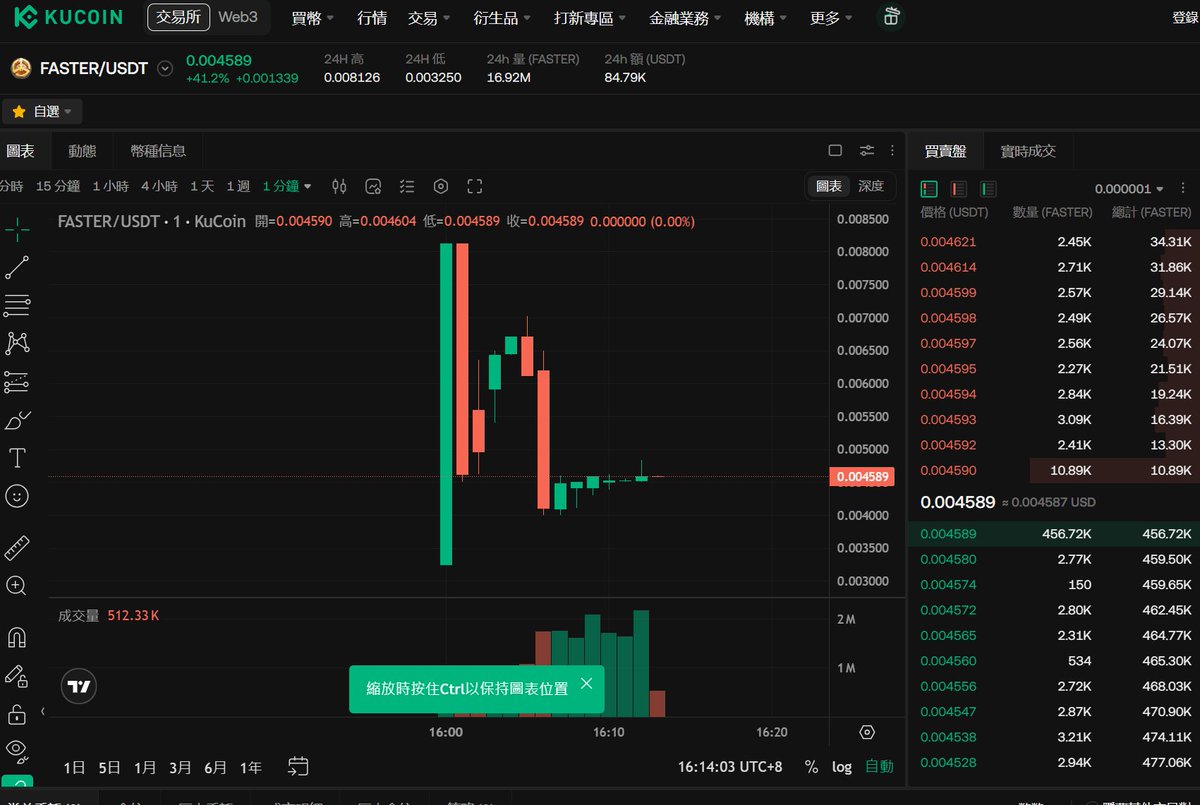Click the layout square icon above chart

pyautogui.click(x=835, y=151)
